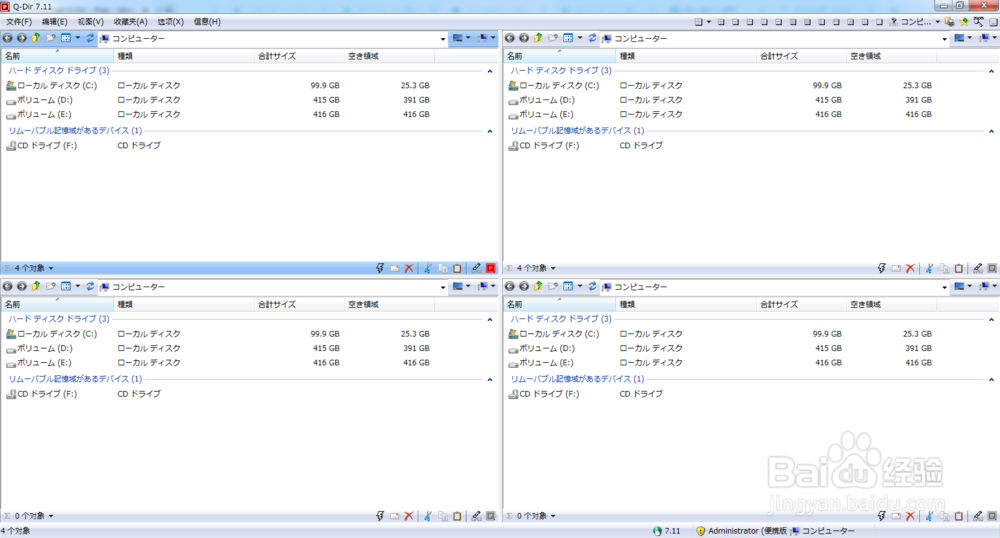Refresh the bottom-left pane
Screen dimensions: 1000x538
90,287
